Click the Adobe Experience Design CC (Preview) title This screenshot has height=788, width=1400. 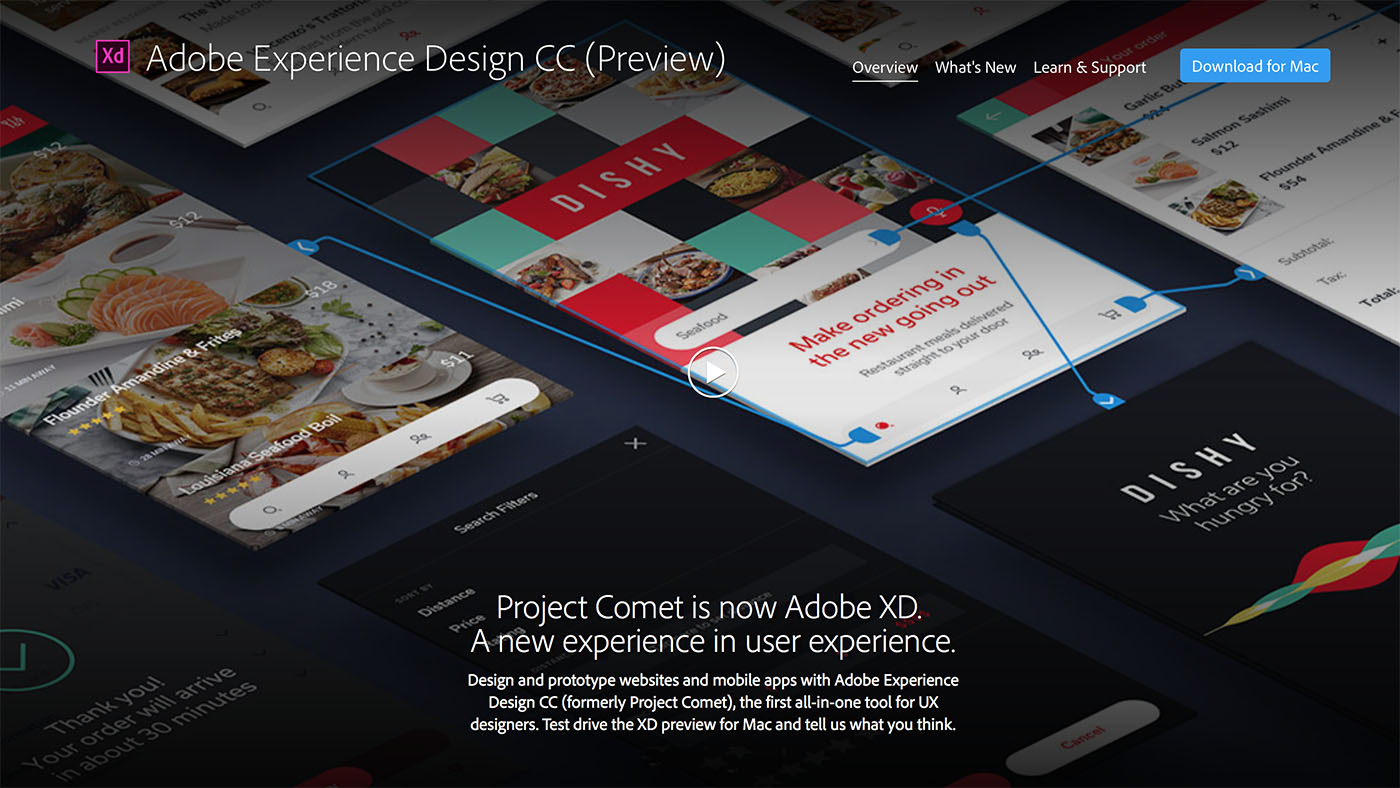tap(436, 58)
